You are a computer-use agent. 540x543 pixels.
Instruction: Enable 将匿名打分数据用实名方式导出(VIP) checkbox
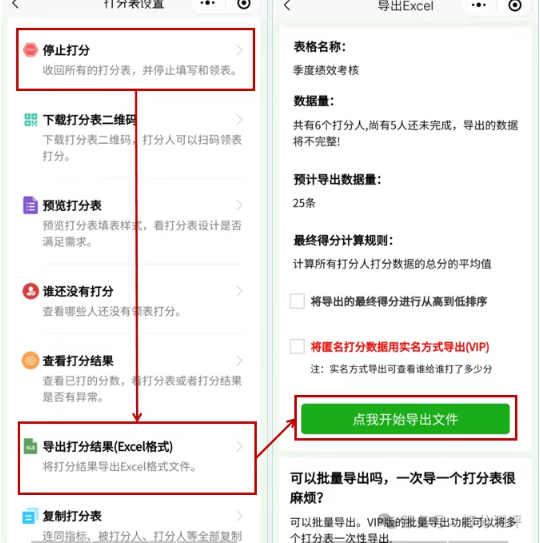(x=297, y=346)
